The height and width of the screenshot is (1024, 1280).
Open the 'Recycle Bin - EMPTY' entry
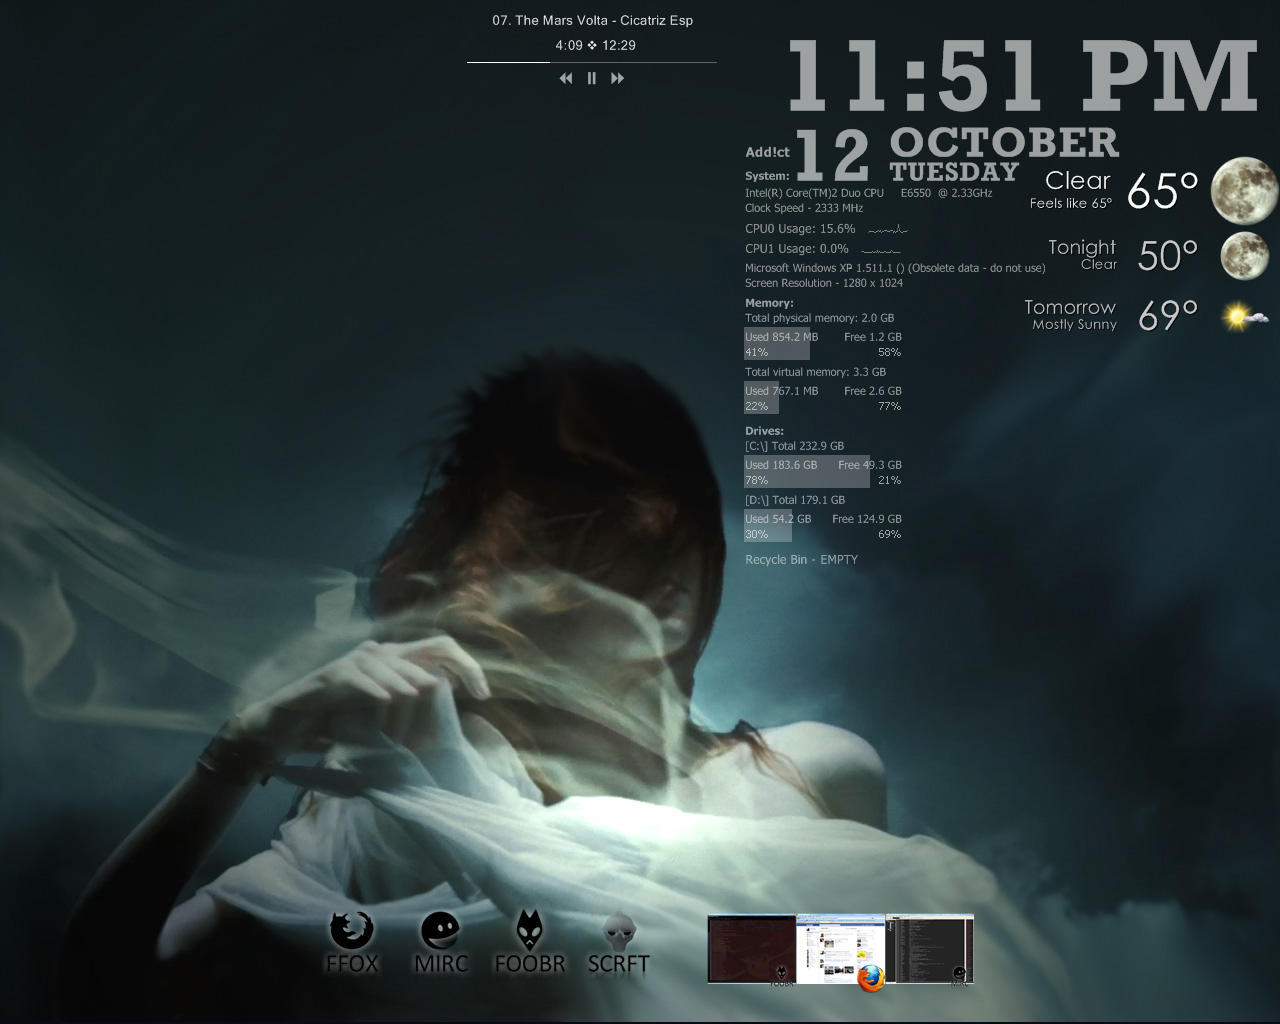pos(801,560)
